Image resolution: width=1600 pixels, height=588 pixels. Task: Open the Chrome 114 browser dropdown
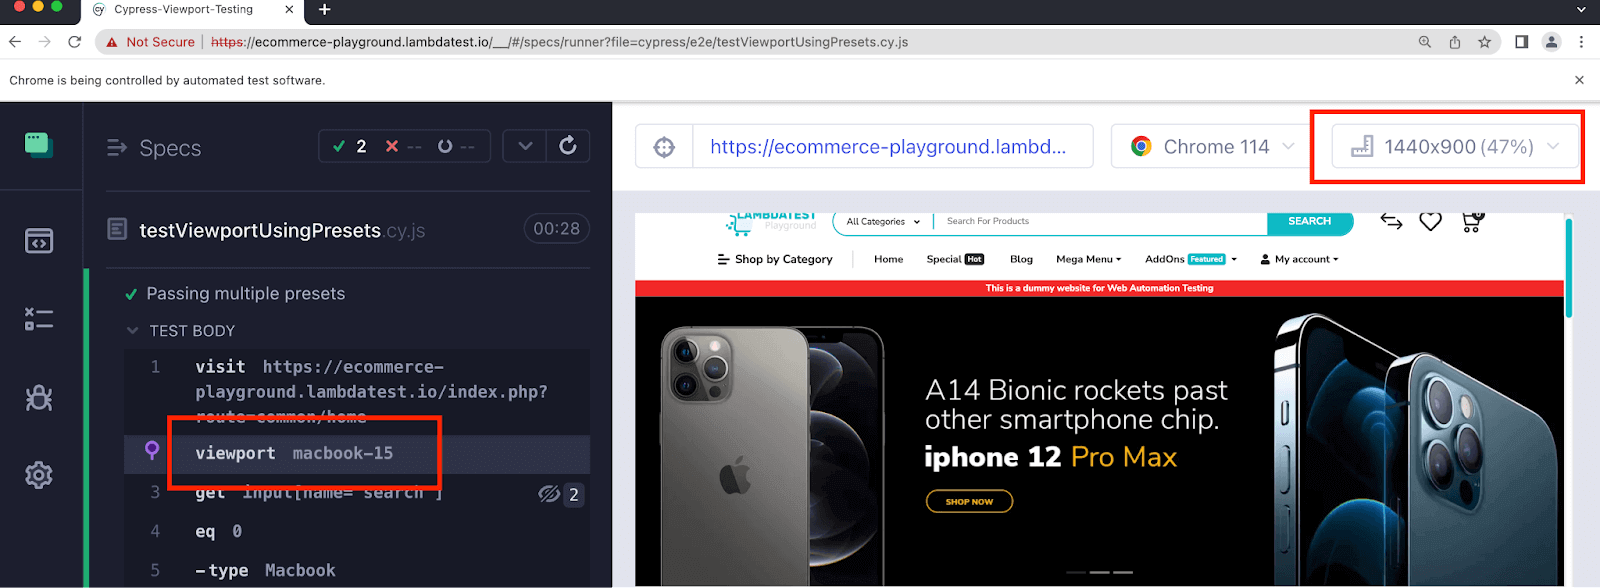[1213, 147]
